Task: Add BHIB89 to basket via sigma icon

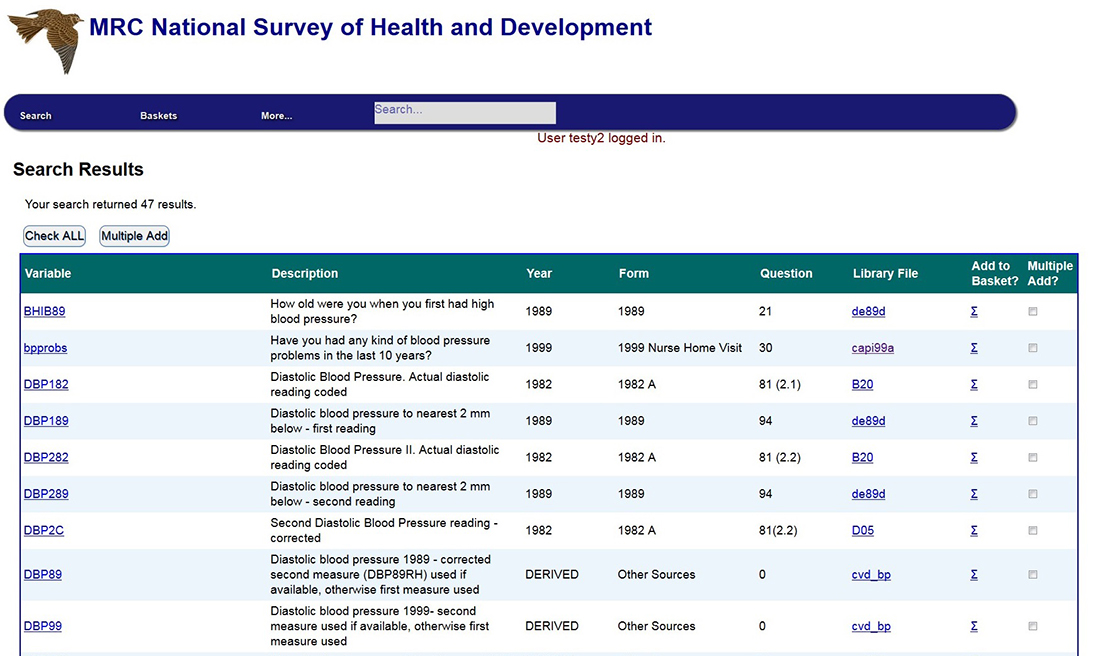Action: [974, 312]
